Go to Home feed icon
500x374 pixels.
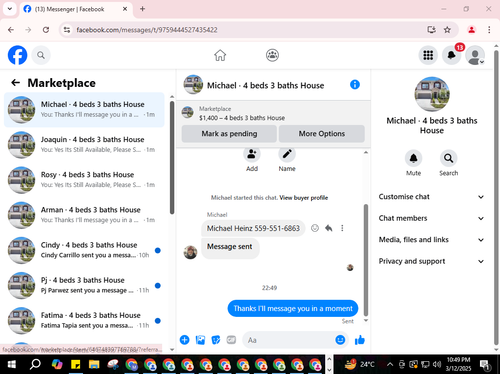pyautogui.click(x=220, y=55)
